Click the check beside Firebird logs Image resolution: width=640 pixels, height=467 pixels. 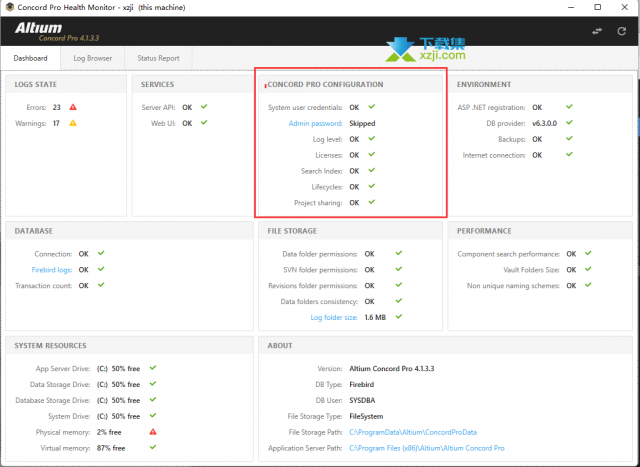click(x=101, y=269)
